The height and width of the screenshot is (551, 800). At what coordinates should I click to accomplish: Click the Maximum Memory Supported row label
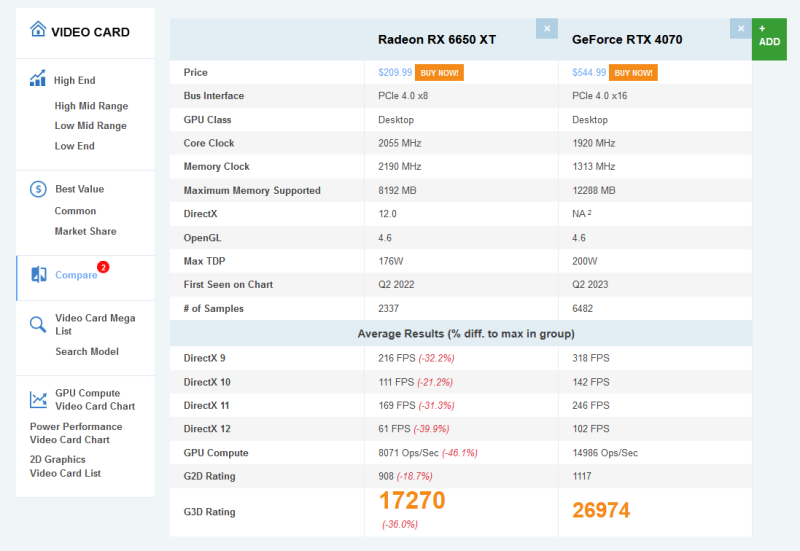(x=252, y=191)
